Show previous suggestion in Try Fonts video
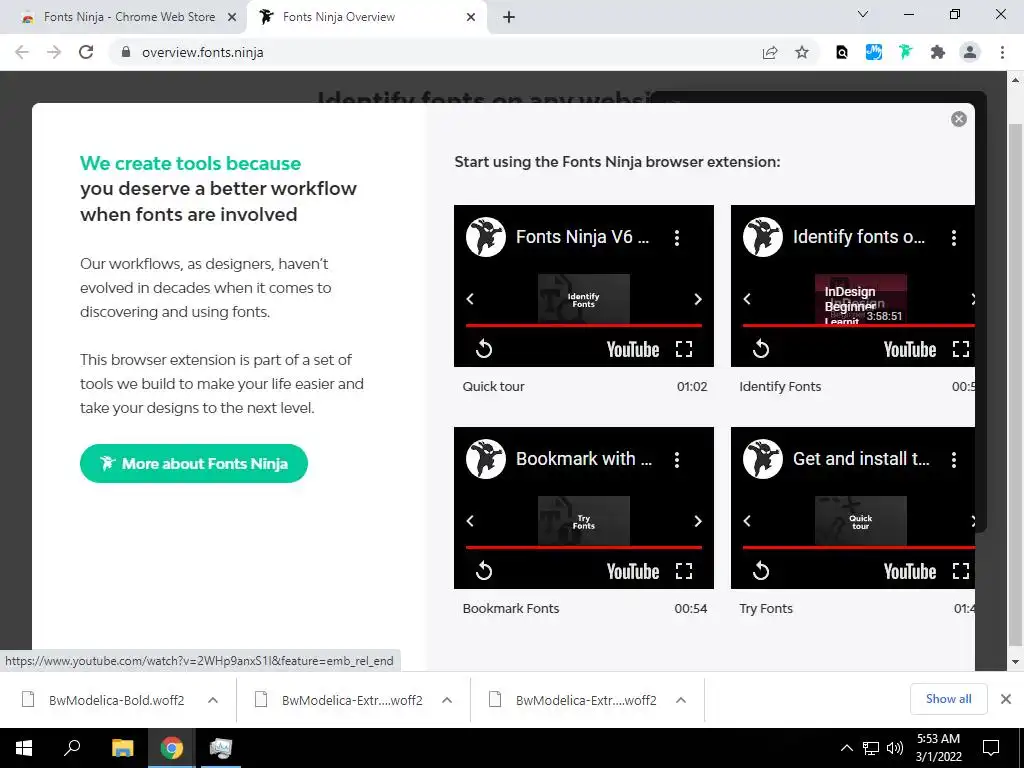Viewport: 1024px width, 768px height. pos(747,520)
